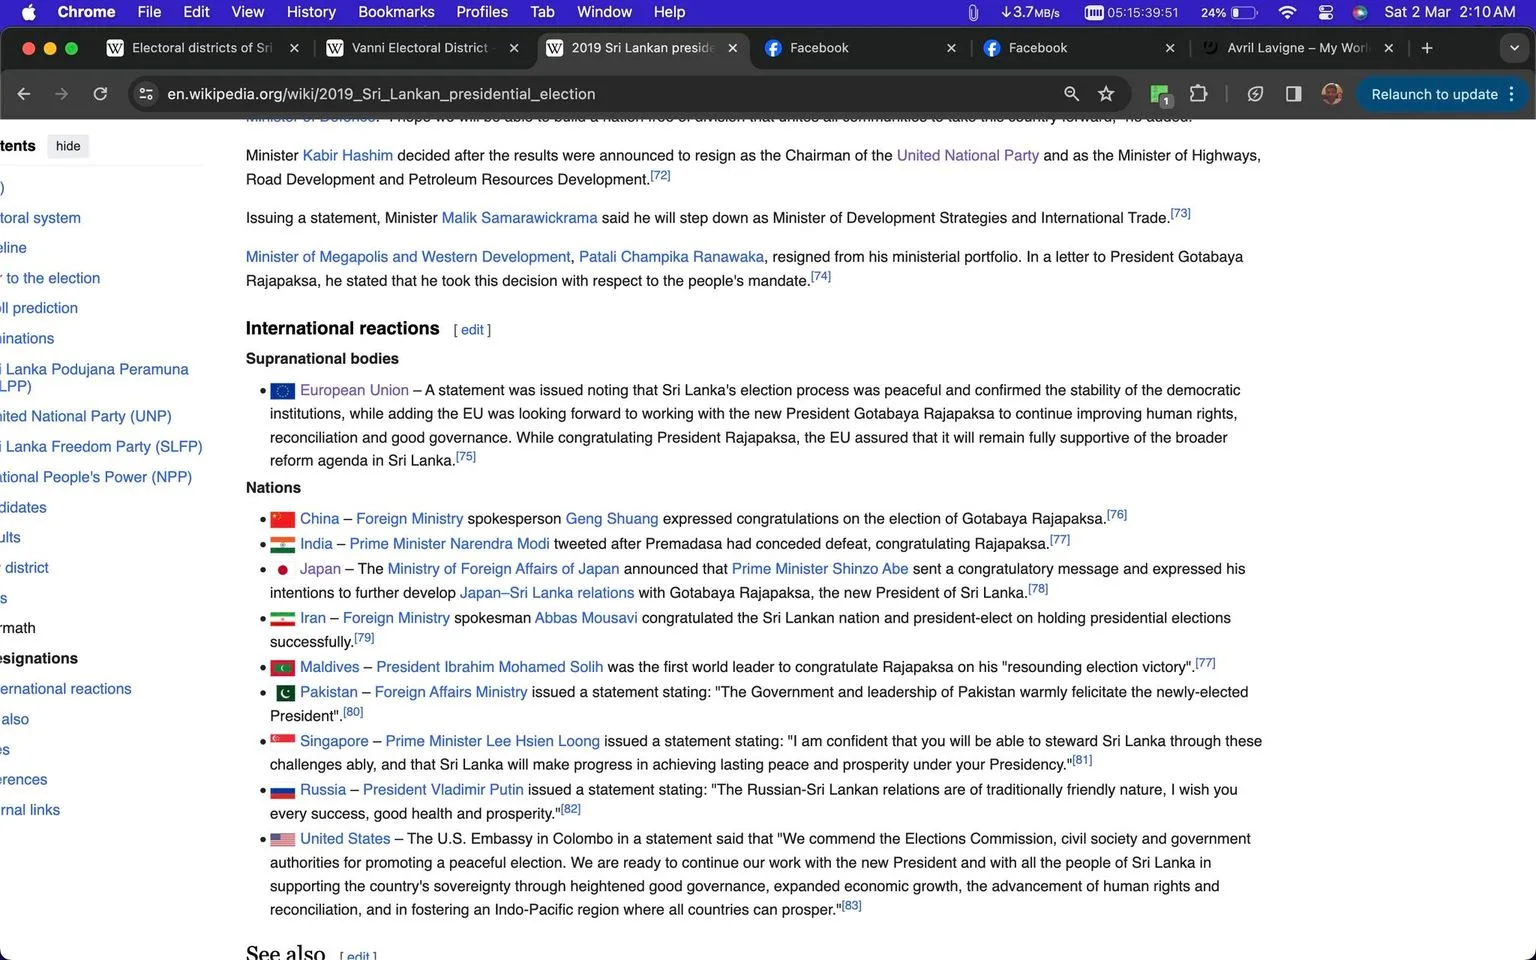
Task: Open macOS Control Center toggle icon
Action: tap(1326, 12)
